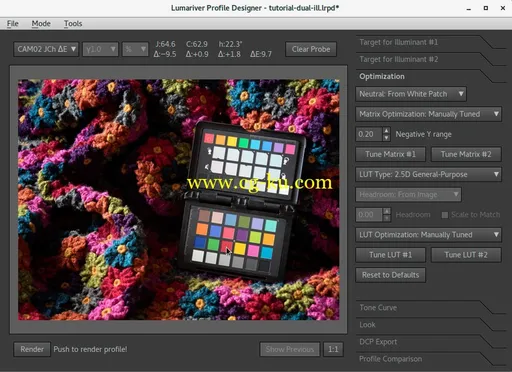
Task: Open the γ1.0 gamma dropdown
Action: 100,49
